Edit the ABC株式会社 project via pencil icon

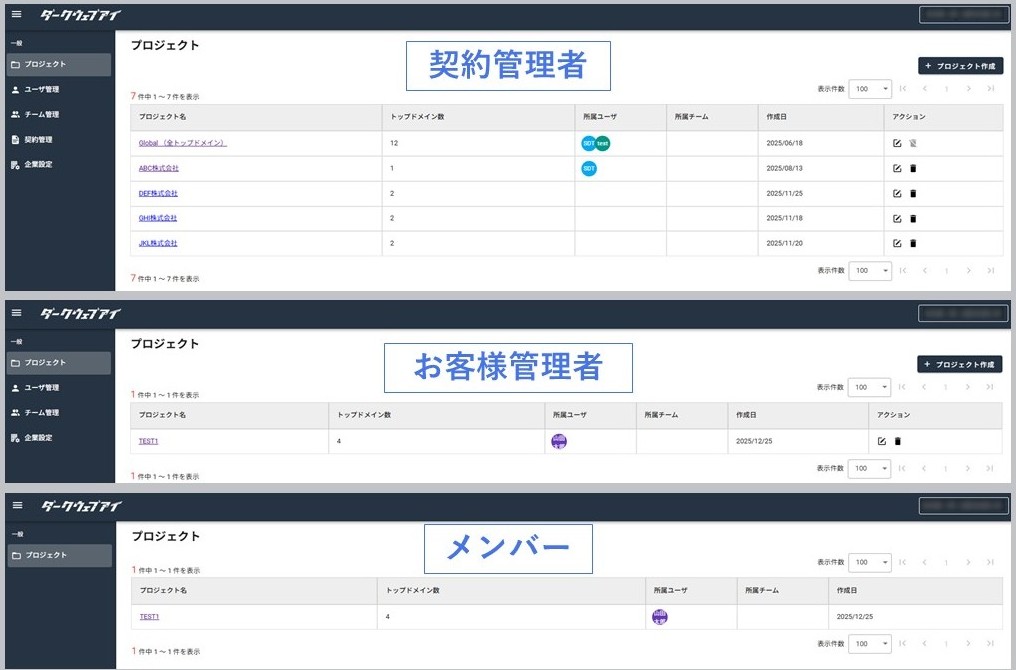pos(897,168)
